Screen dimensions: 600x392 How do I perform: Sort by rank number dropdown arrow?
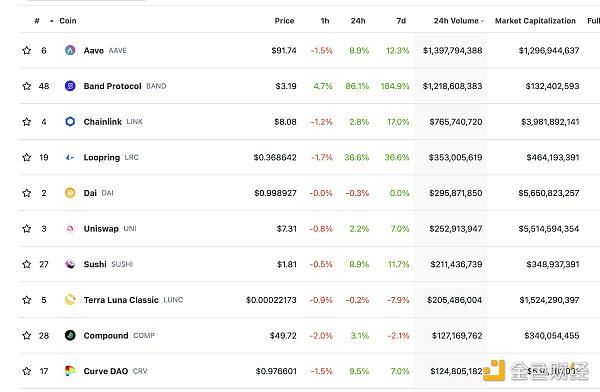pyautogui.click(x=52, y=21)
